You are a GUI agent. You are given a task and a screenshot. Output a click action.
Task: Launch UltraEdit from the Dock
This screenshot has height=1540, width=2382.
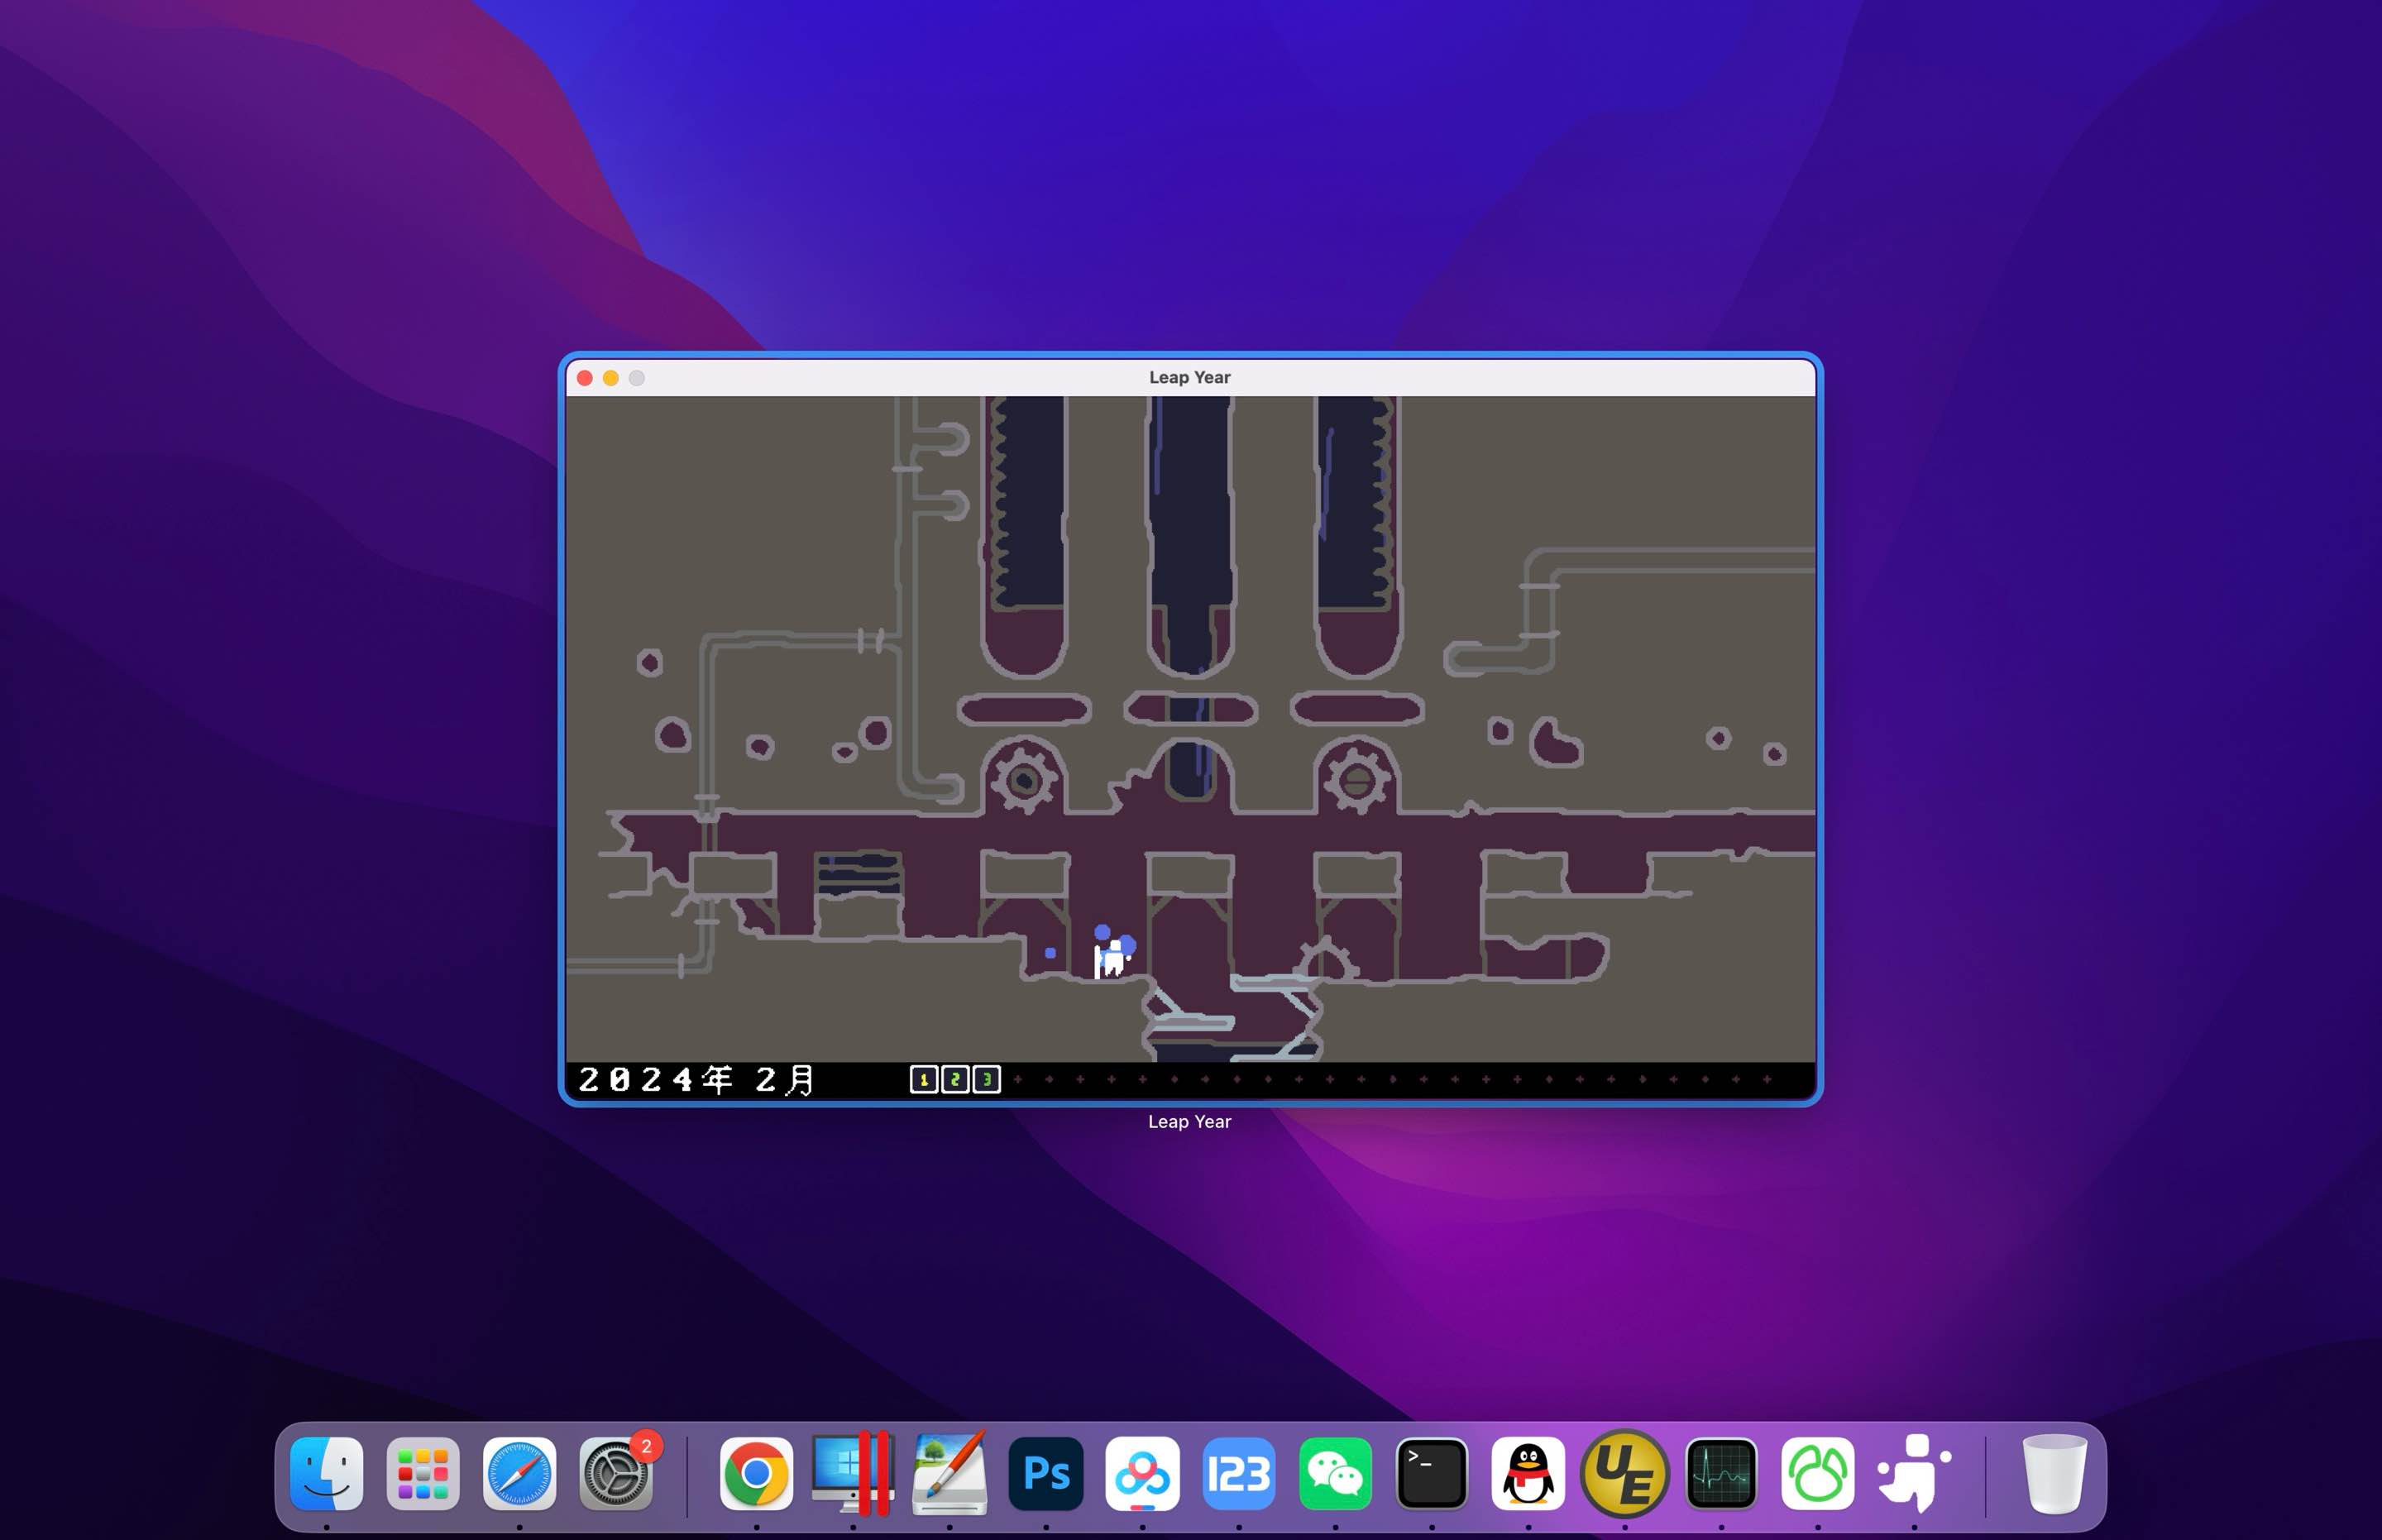click(x=1625, y=1473)
